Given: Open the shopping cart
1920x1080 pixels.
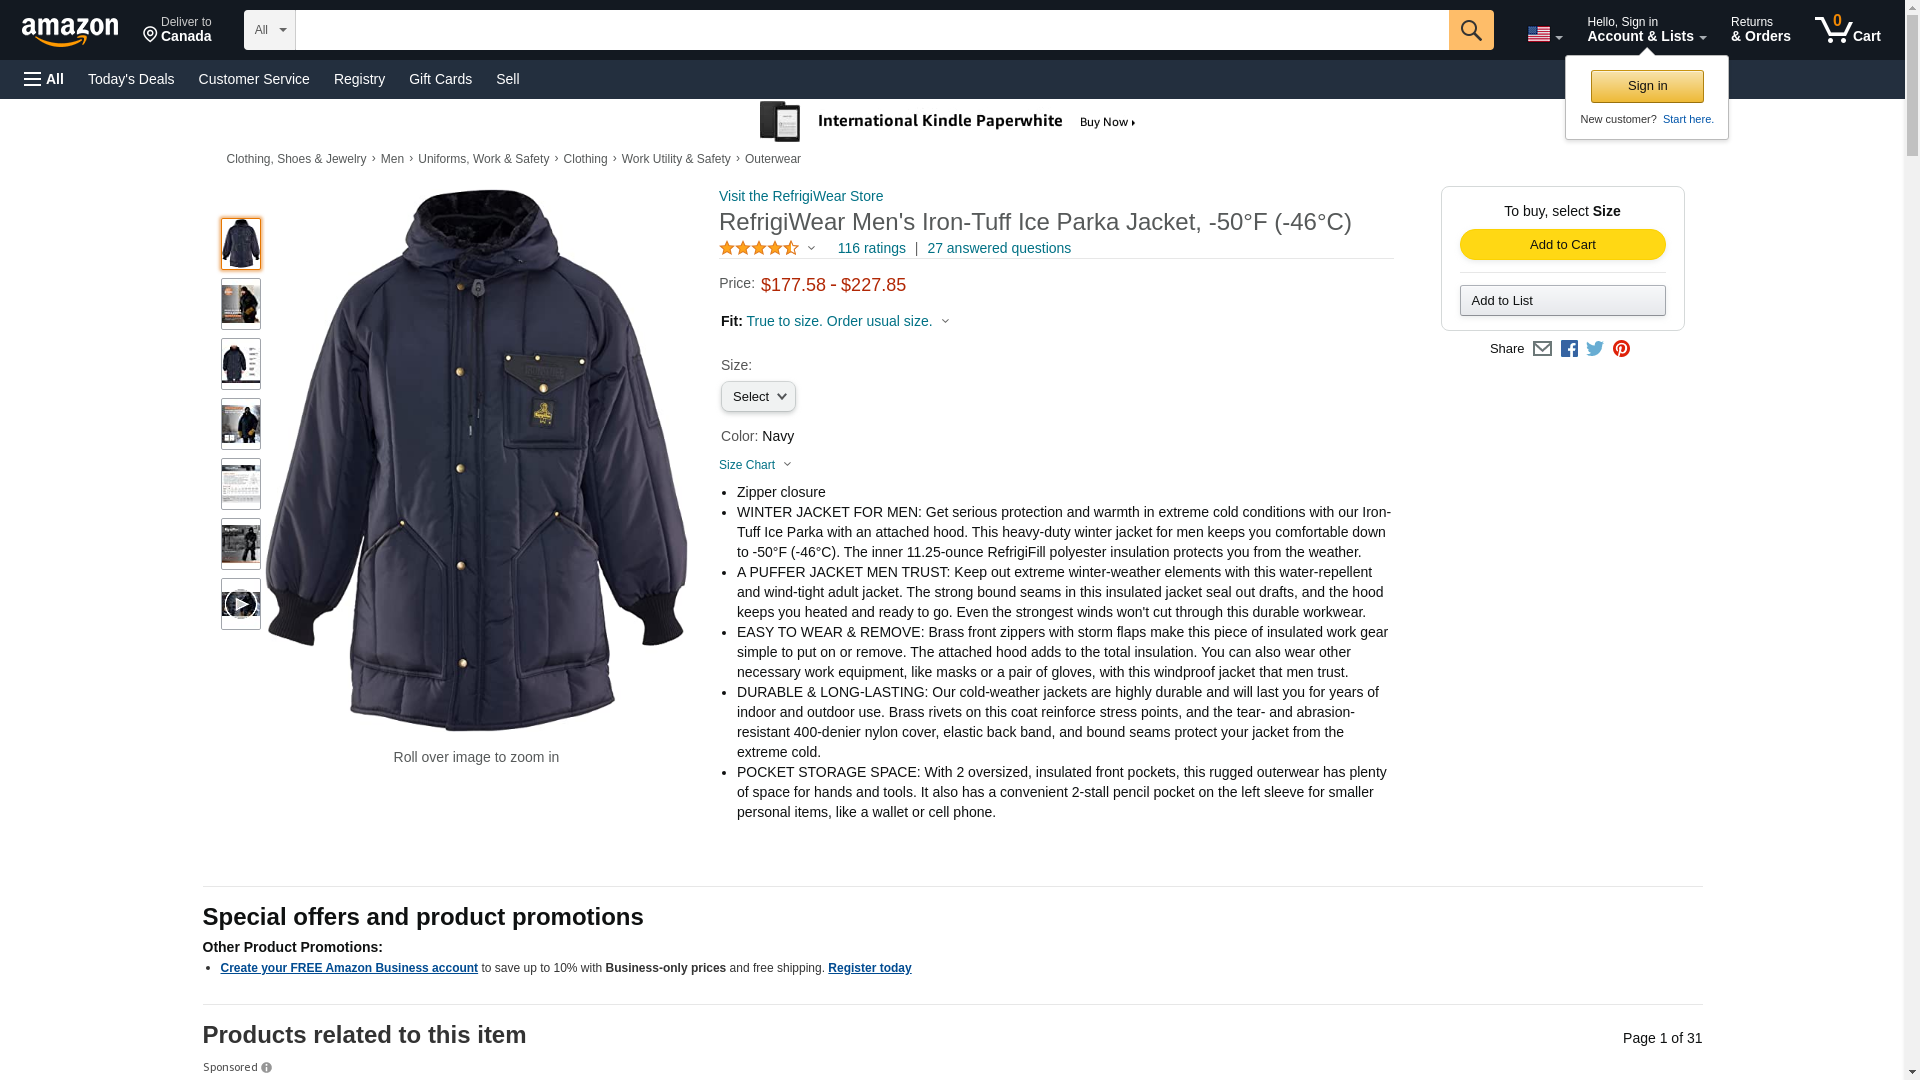Looking at the screenshot, I should click(1847, 30).
